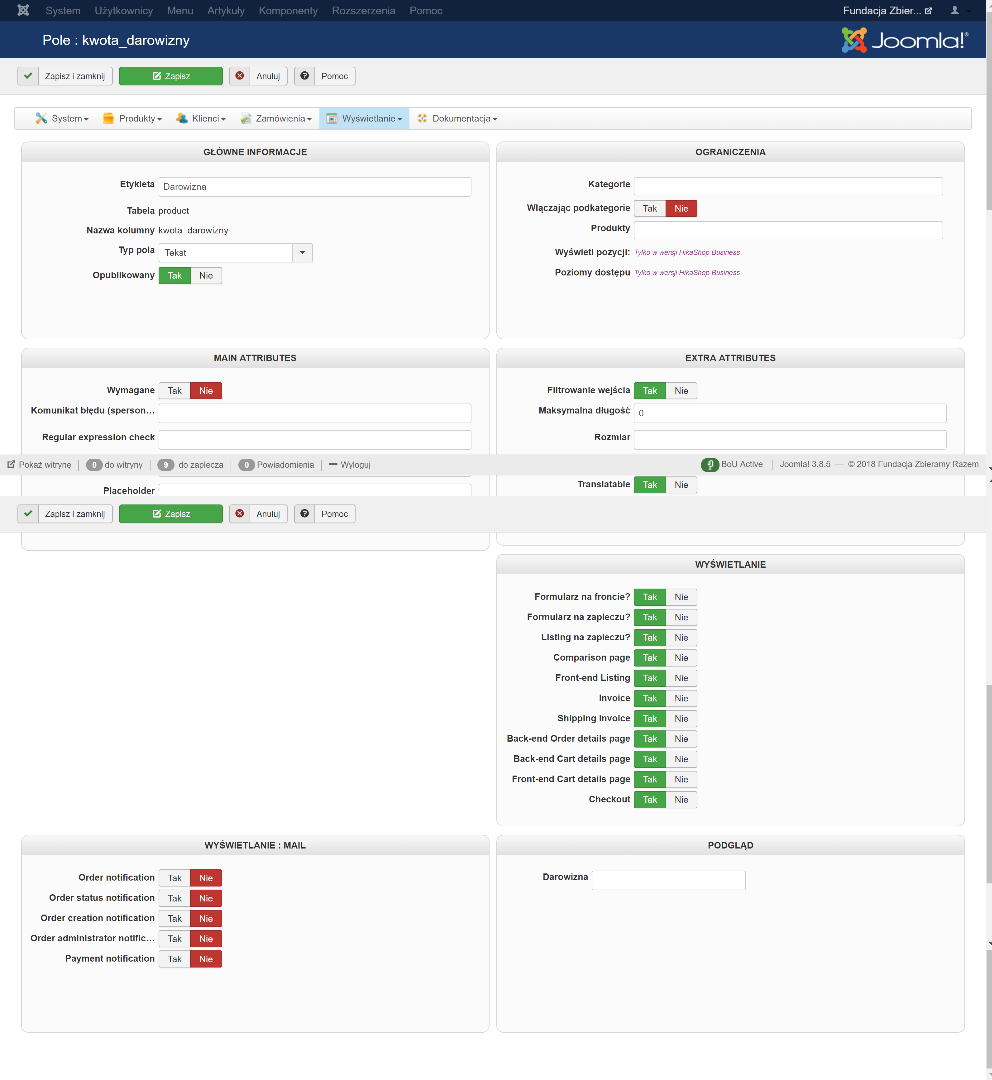Expand the Dokumentacja dropdown menu
Image resolution: width=992 pixels, height=1080 pixels.
point(457,118)
